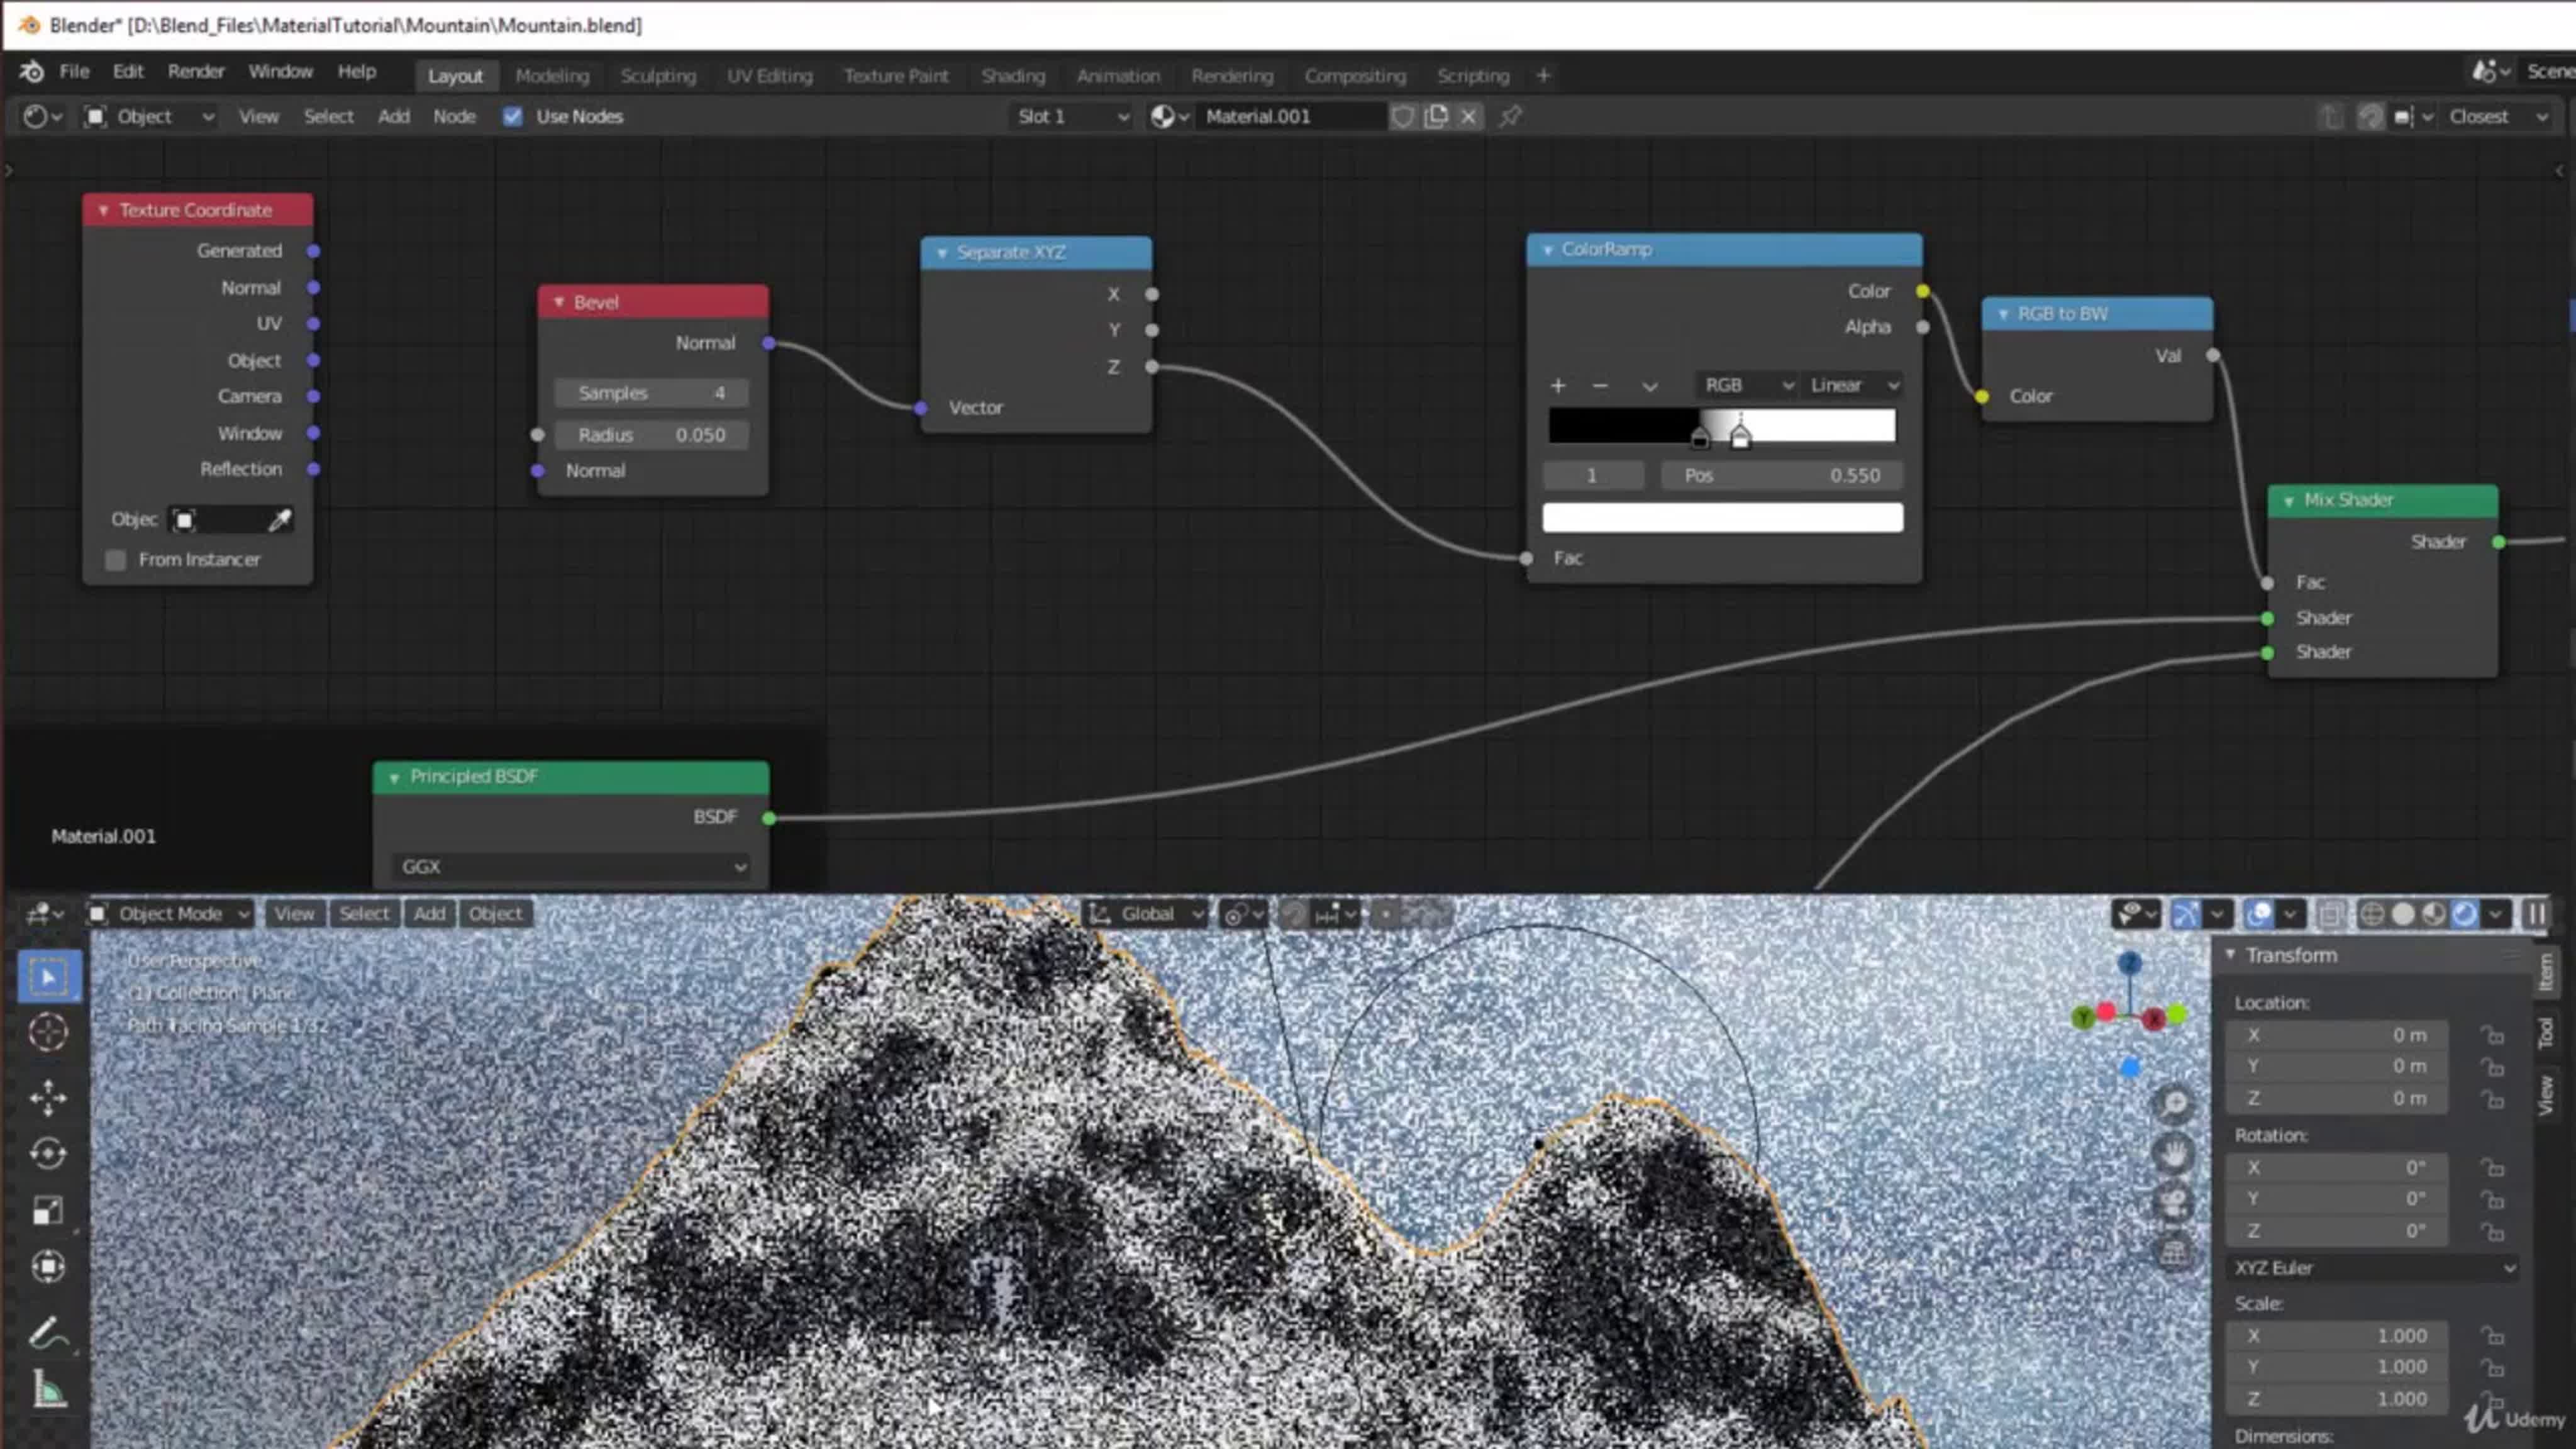Pin the material with pushpin icon
This screenshot has height=1449, width=2576.
[1510, 116]
